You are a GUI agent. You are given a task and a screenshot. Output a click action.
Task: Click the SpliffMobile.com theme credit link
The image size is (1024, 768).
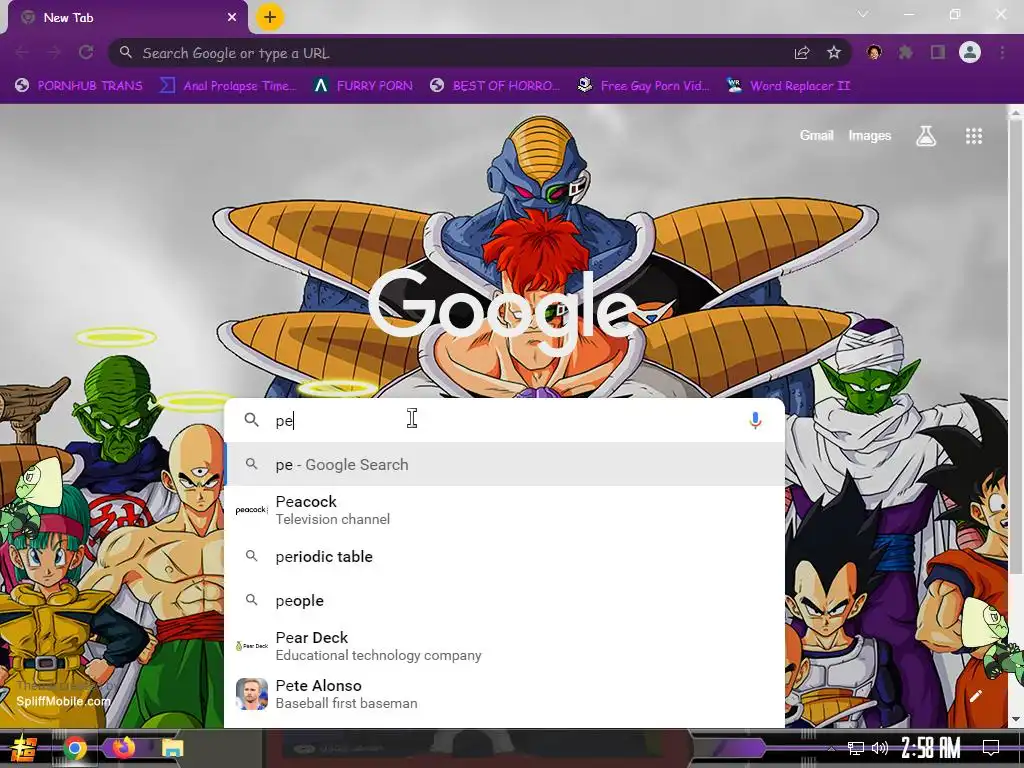tap(63, 701)
